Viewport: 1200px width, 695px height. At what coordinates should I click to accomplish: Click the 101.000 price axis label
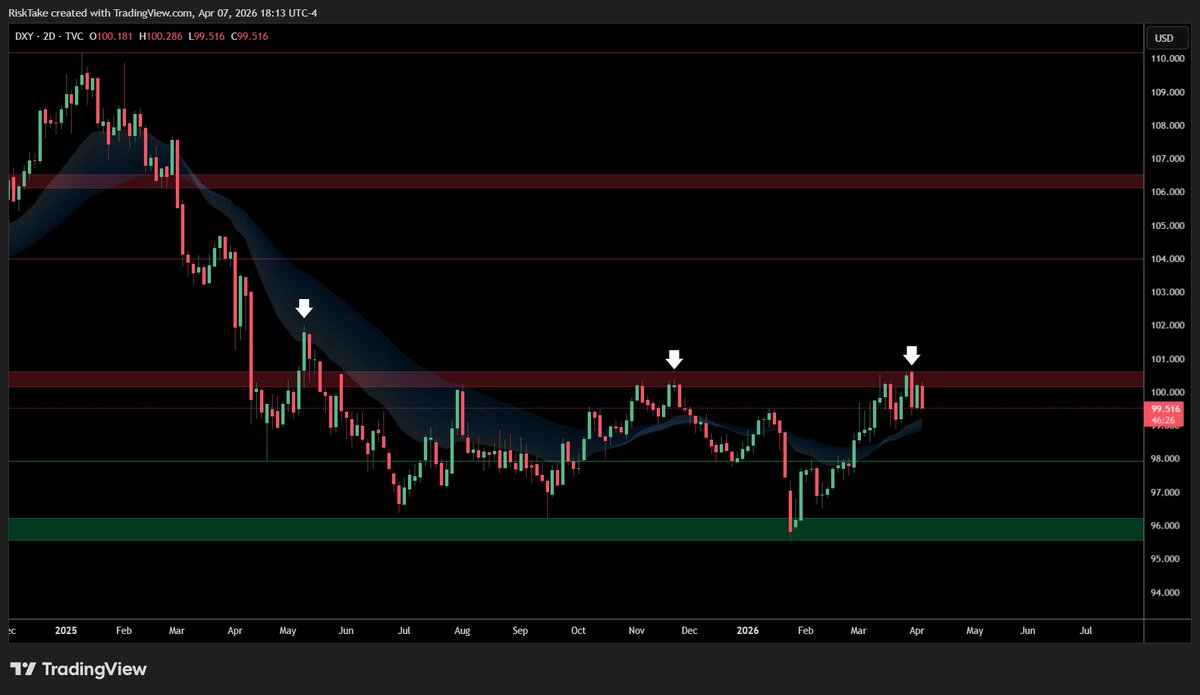coord(1168,359)
